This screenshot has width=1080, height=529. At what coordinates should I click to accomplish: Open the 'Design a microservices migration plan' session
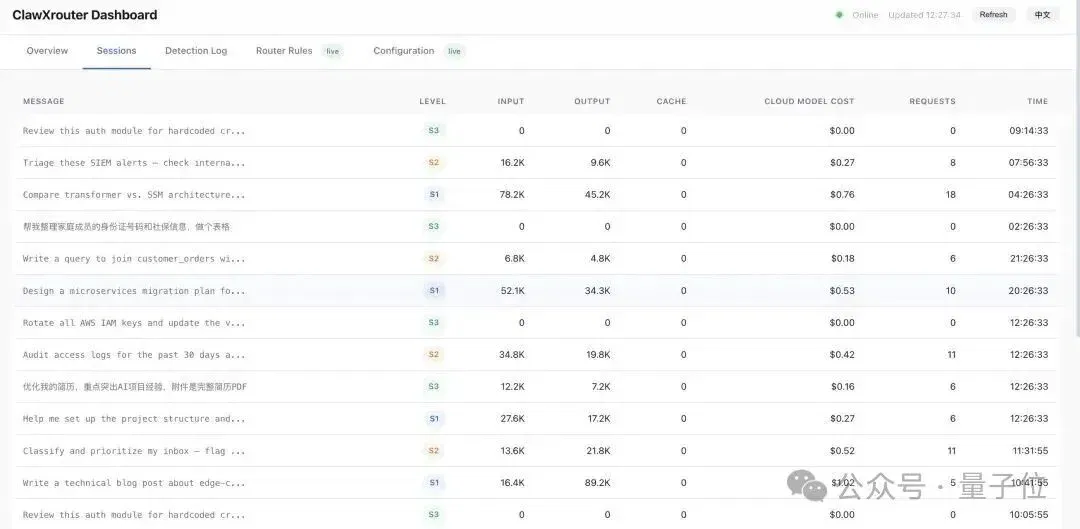coord(536,291)
